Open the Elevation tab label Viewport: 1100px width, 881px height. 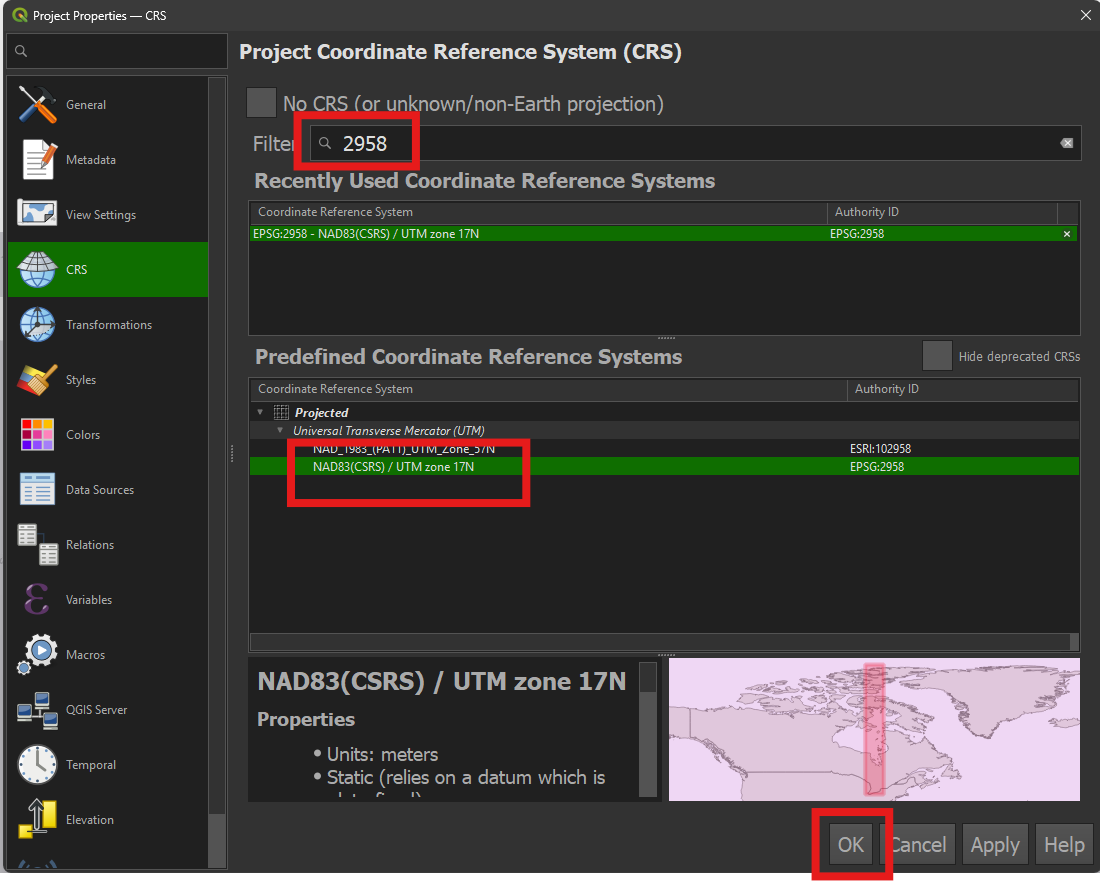click(x=90, y=820)
